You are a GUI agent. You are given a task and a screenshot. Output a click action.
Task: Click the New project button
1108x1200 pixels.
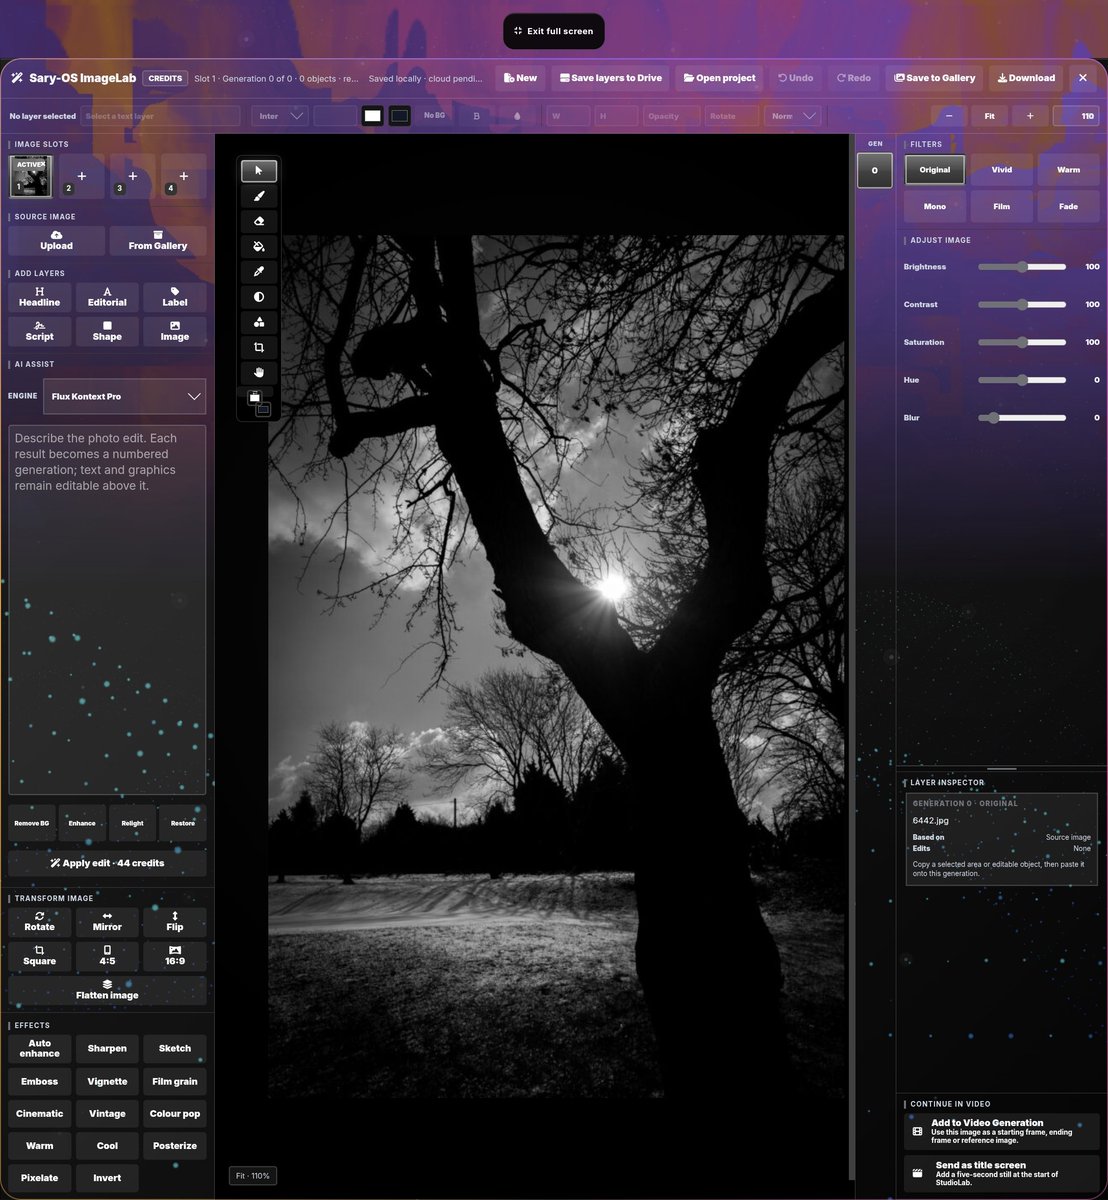pyautogui.click(x=520, y=78)
